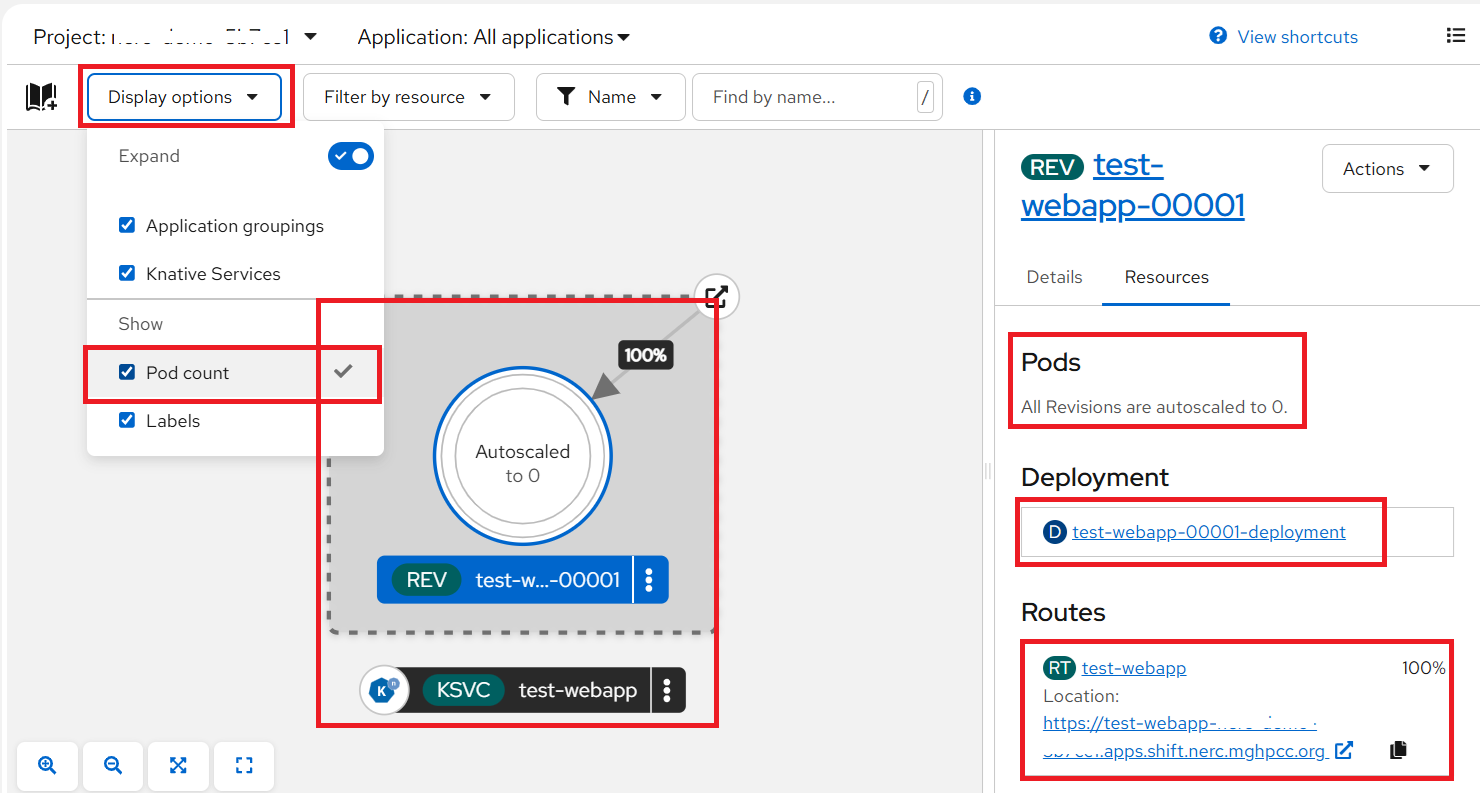
Task: Disable the Labels checkbox
Action: click(x=127, y=420)
